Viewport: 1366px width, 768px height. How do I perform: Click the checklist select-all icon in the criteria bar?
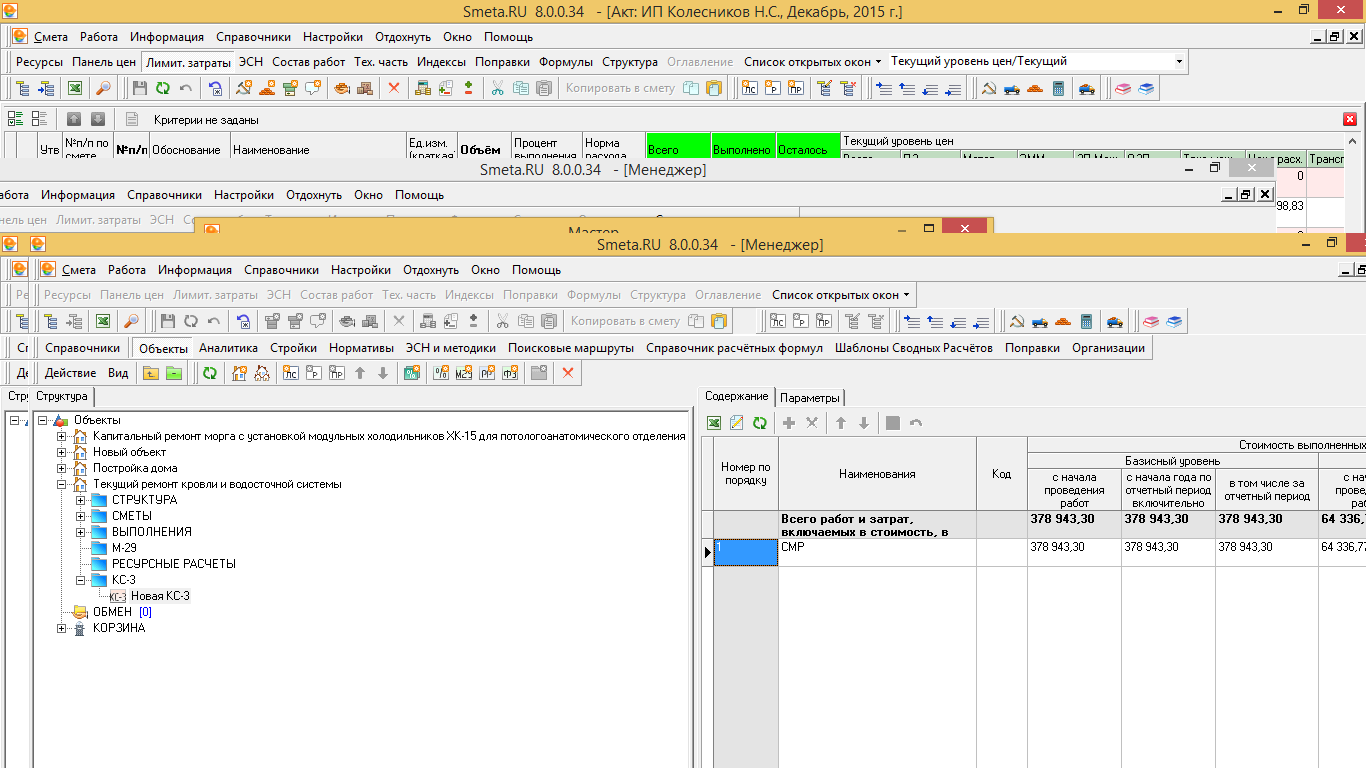coord(16,119)
